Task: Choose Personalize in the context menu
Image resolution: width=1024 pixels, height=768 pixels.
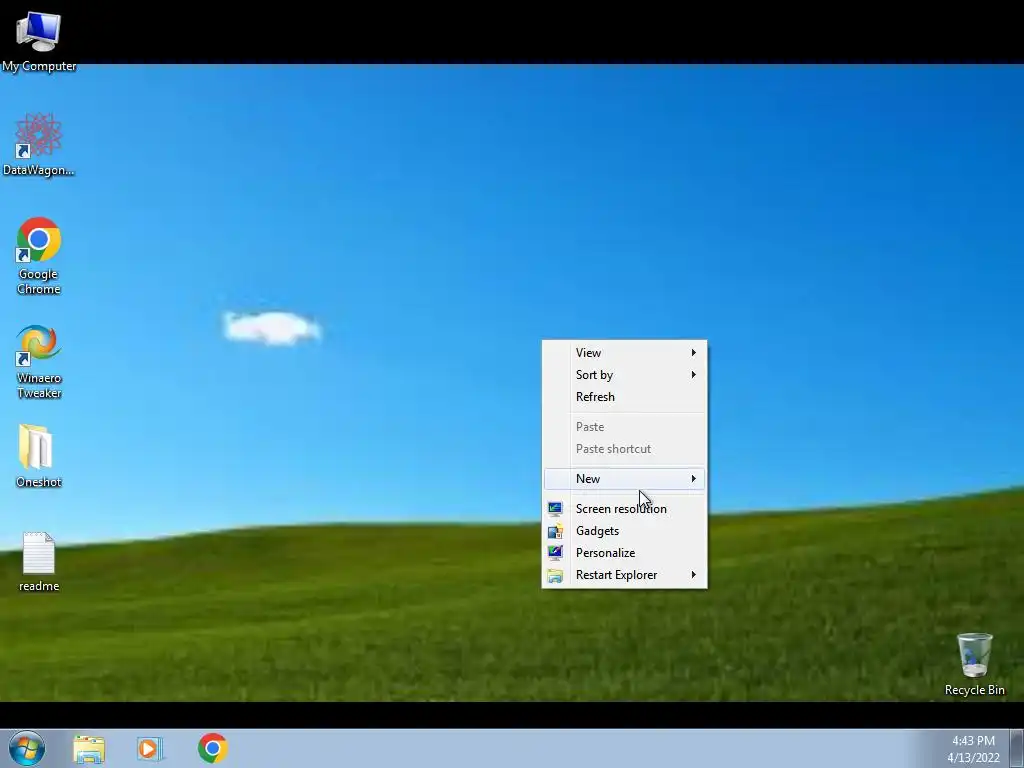Action: (x=624, y=552)
